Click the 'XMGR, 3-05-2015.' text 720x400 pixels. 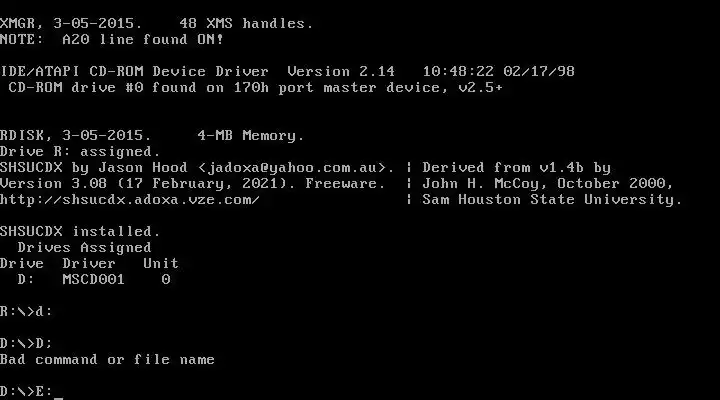point(71,23)
